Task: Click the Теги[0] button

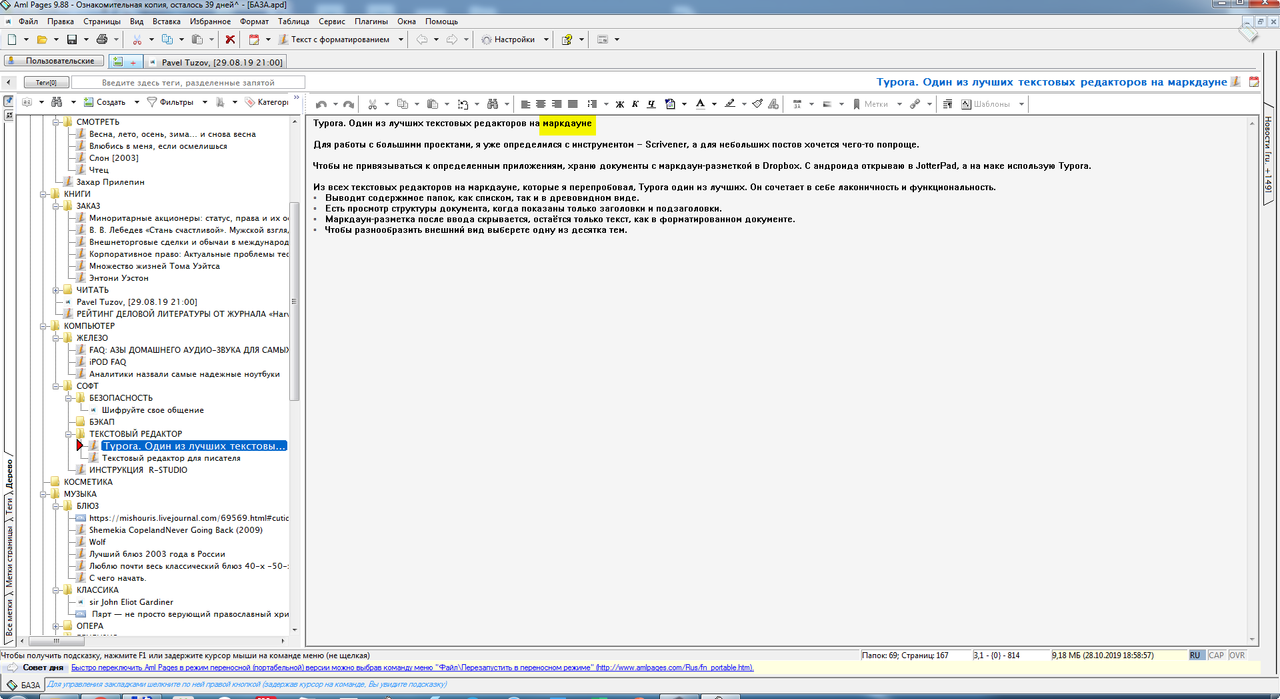Action: (x=46, y=82)
